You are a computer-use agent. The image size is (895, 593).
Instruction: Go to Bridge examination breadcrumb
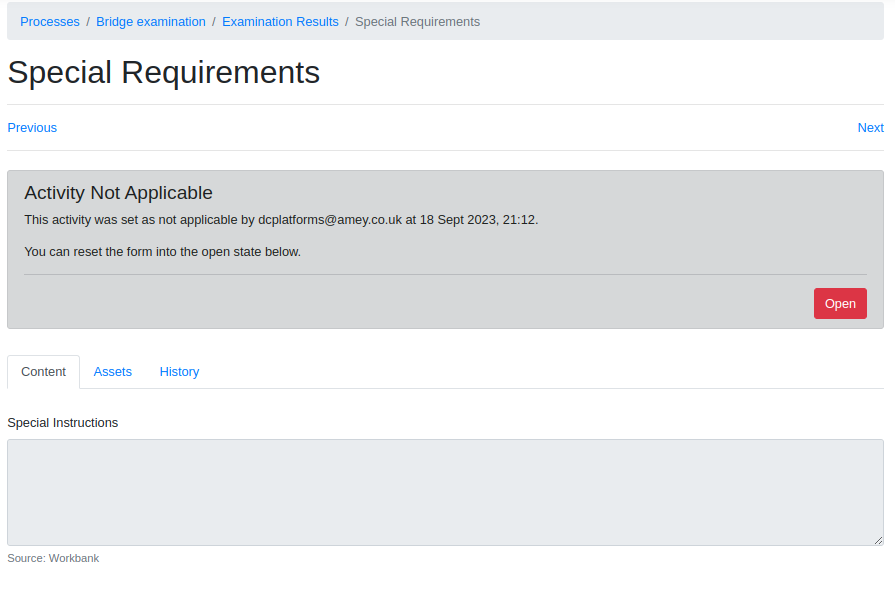pos(151,21)
